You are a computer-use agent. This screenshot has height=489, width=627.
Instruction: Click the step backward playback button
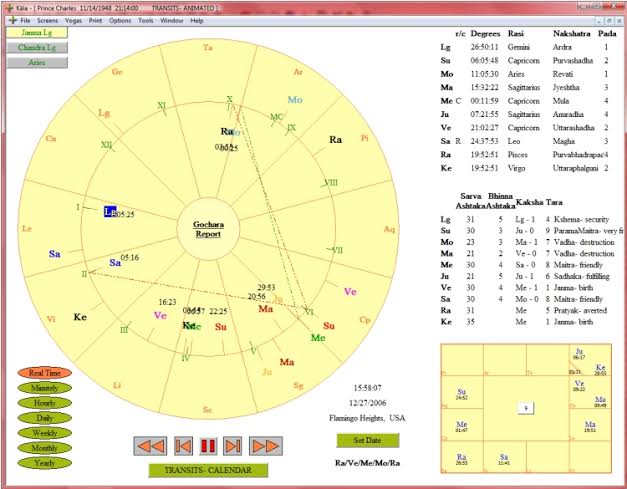184,446
